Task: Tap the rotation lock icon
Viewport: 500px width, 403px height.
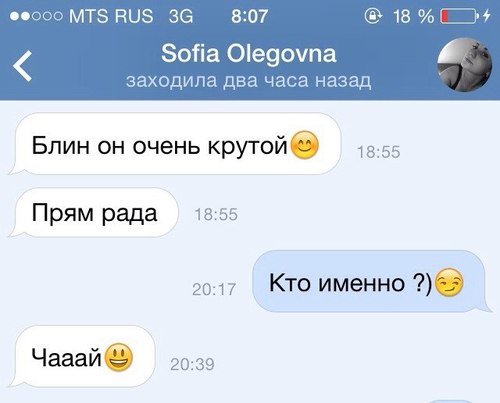Action: point(373,16)
